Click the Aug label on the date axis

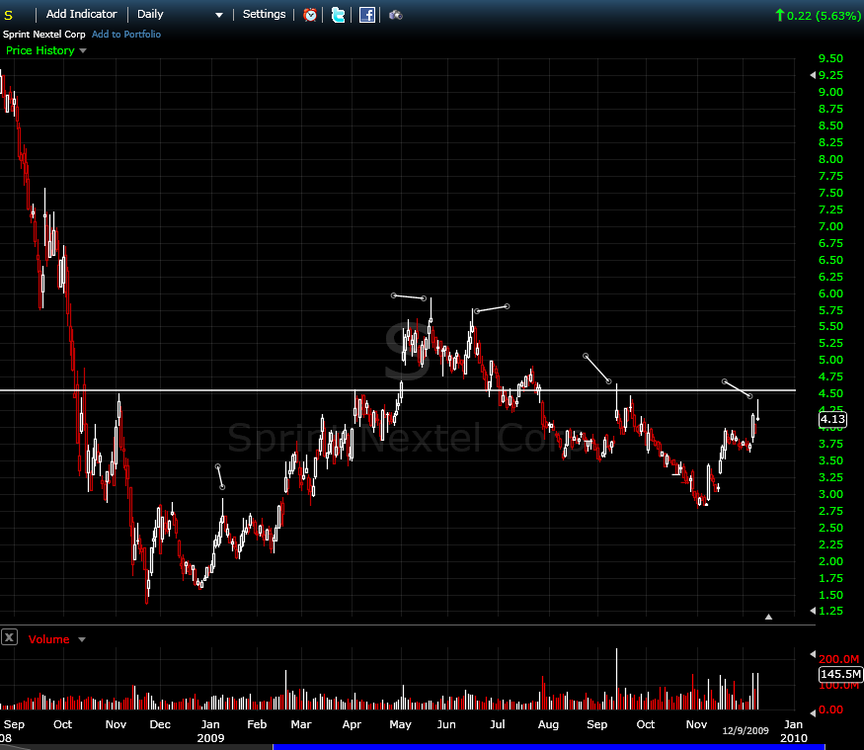[x=548, y=724]
